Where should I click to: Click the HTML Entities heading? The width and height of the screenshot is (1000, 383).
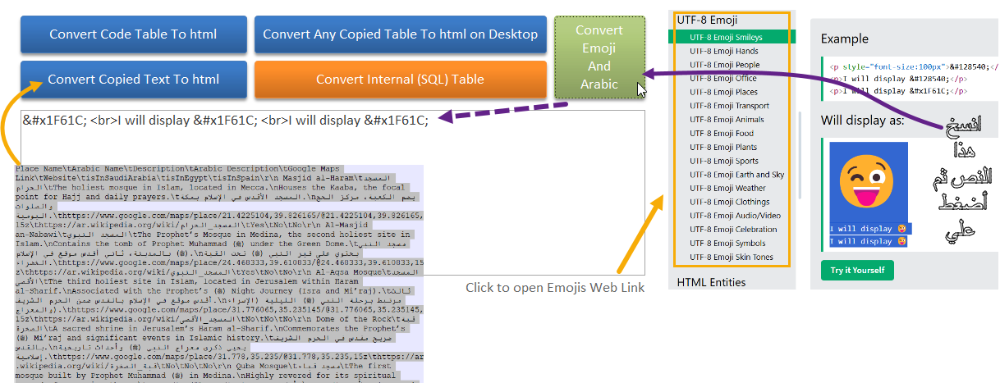tap(711, 282)
